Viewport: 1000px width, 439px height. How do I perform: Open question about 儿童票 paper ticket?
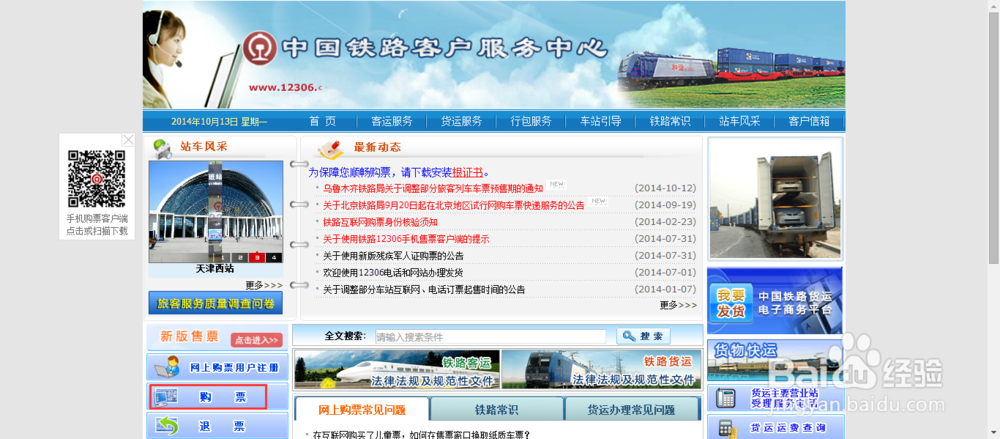tap(422, 435)
